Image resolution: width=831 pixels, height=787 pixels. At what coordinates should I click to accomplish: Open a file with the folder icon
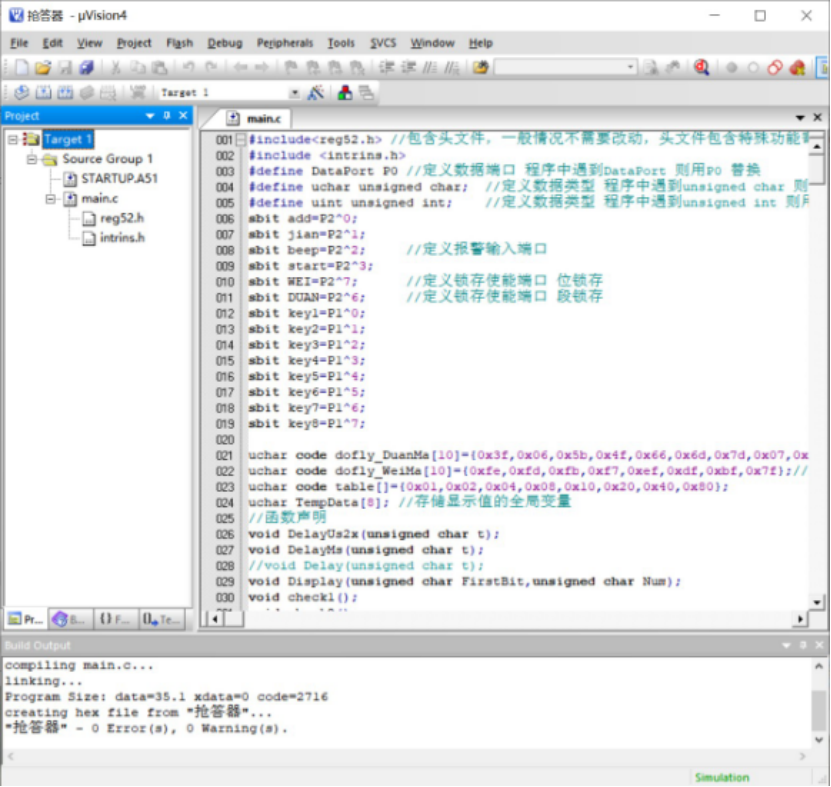43,67
